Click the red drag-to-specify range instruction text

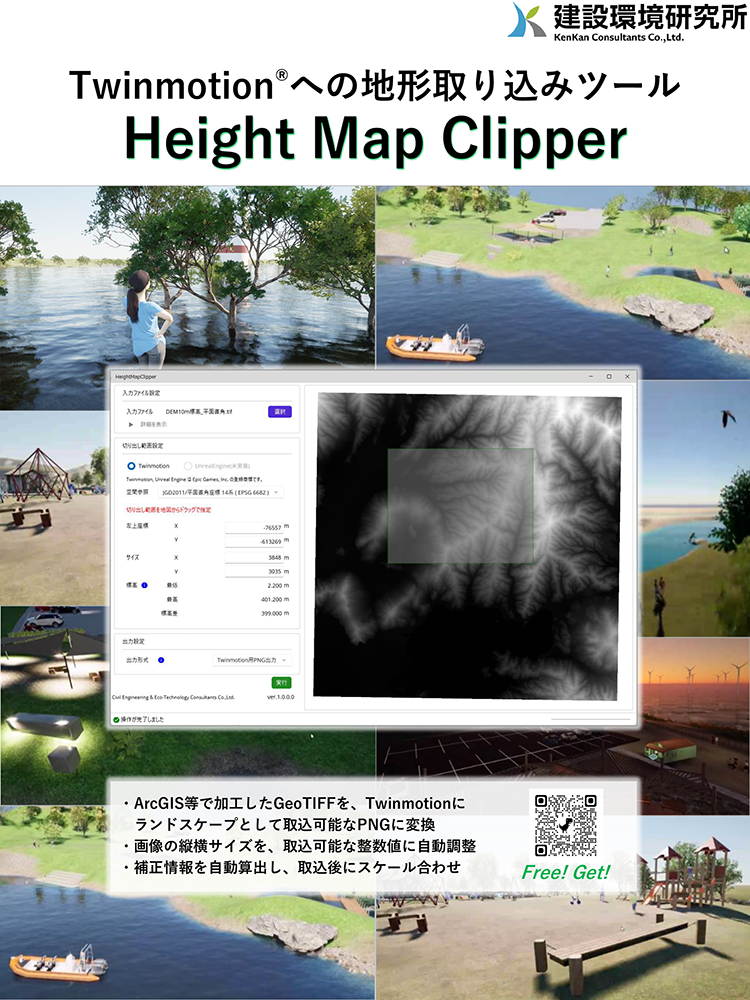[168, 510]
